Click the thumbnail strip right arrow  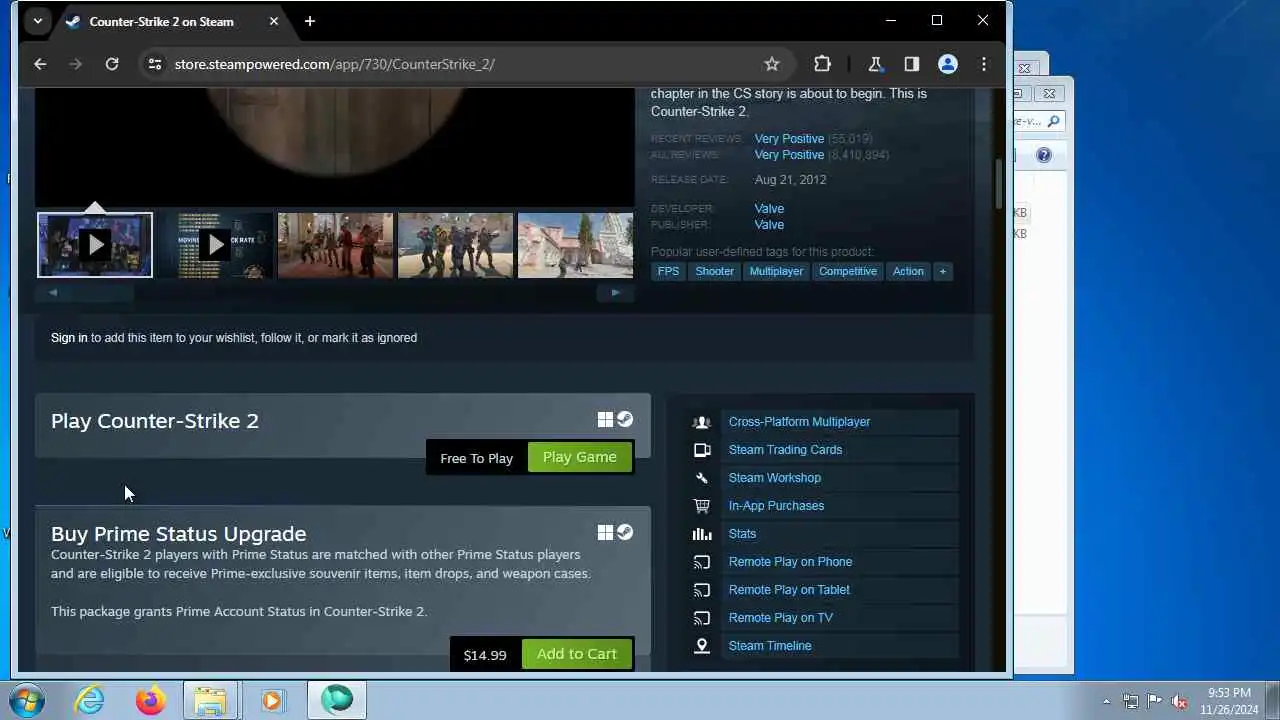pos(615,292)
